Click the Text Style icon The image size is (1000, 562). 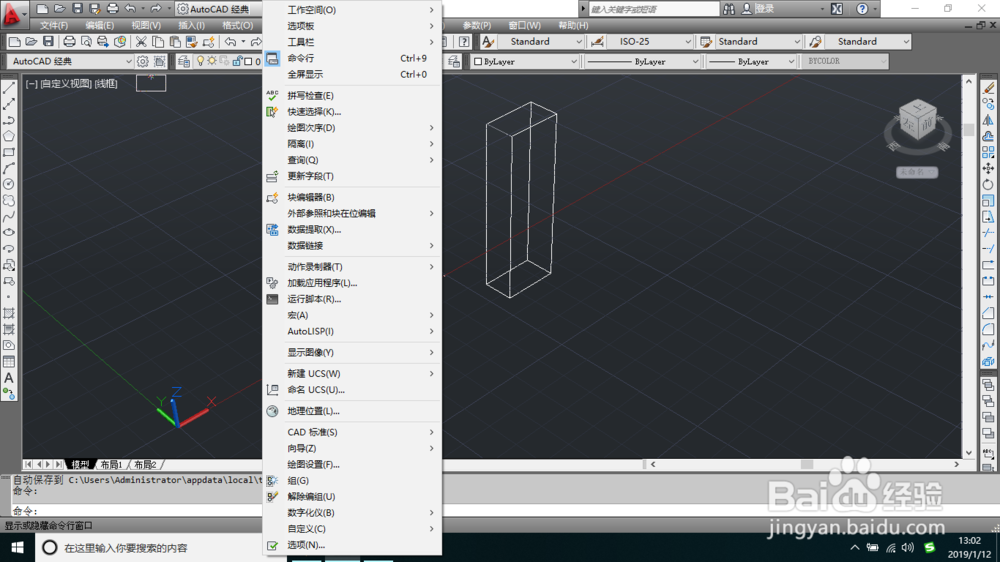point(488,42)
